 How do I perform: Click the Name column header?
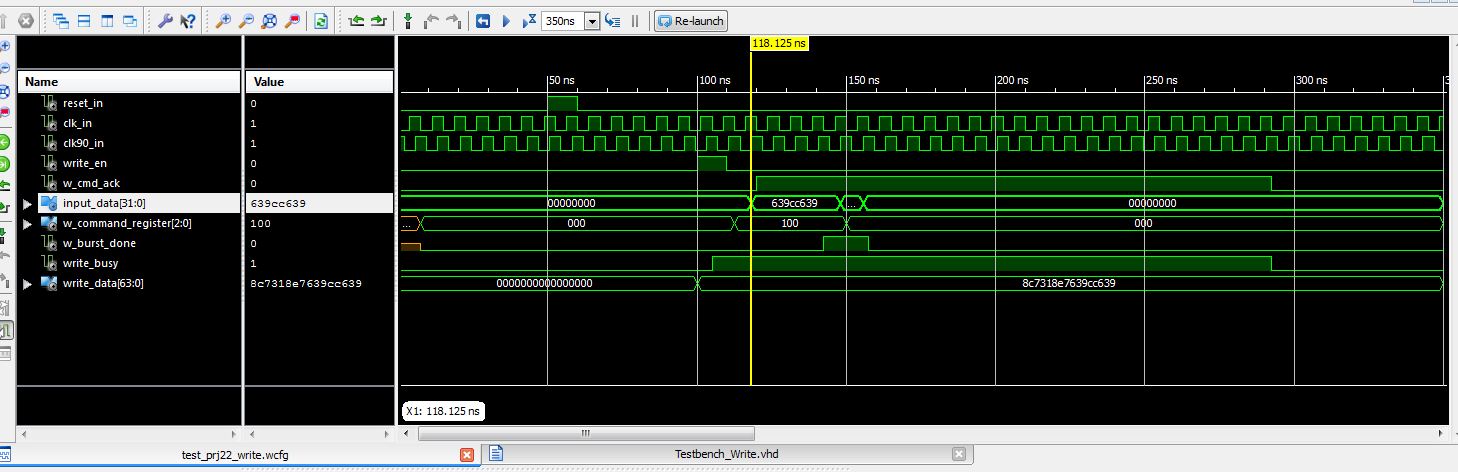pos(129,81)
